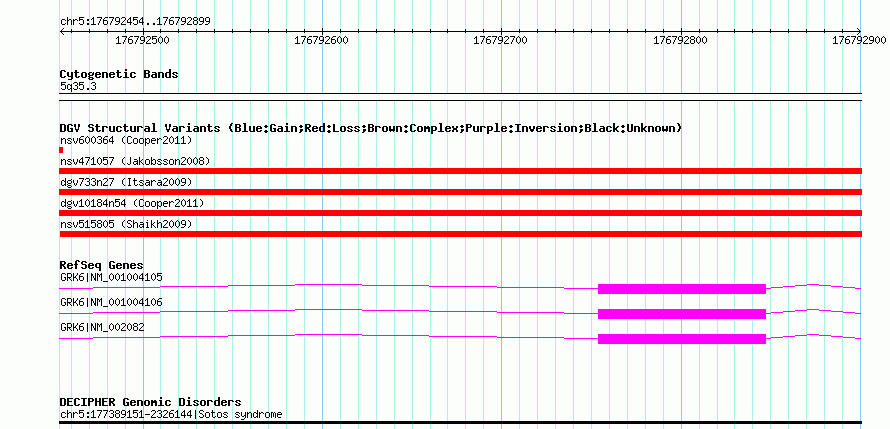Screen dimensions: 890x429
Task: Select the Sotos syndrome region label
Action: [x=171, y=414]
